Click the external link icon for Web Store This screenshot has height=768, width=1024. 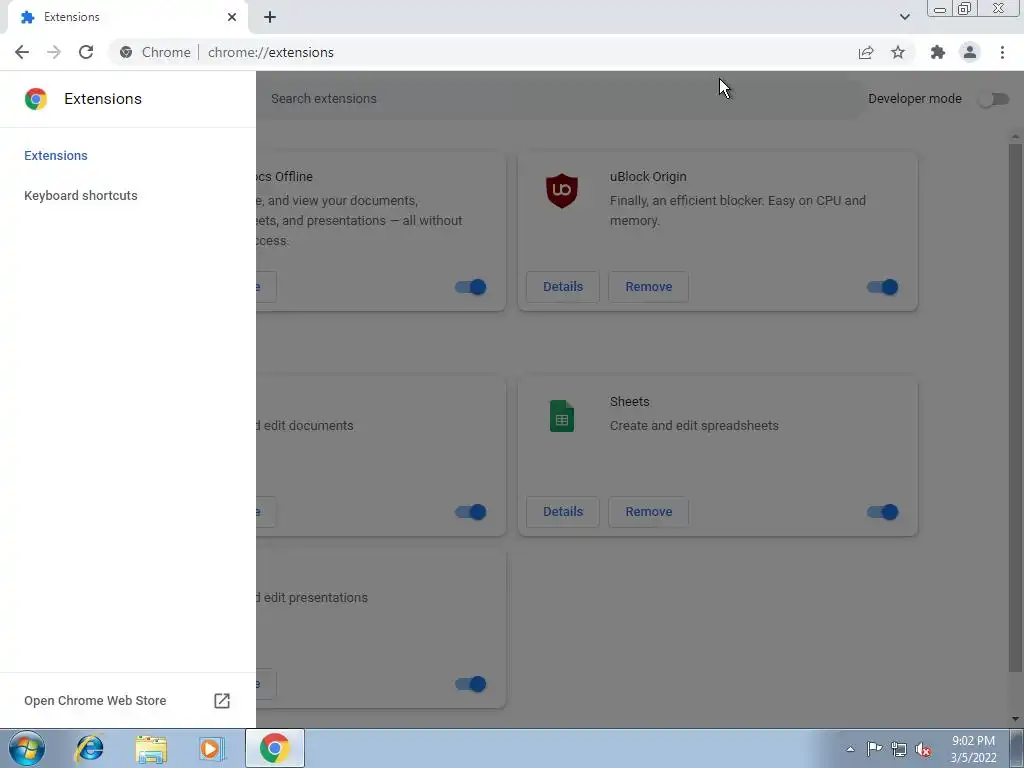[x=222, y=701]
